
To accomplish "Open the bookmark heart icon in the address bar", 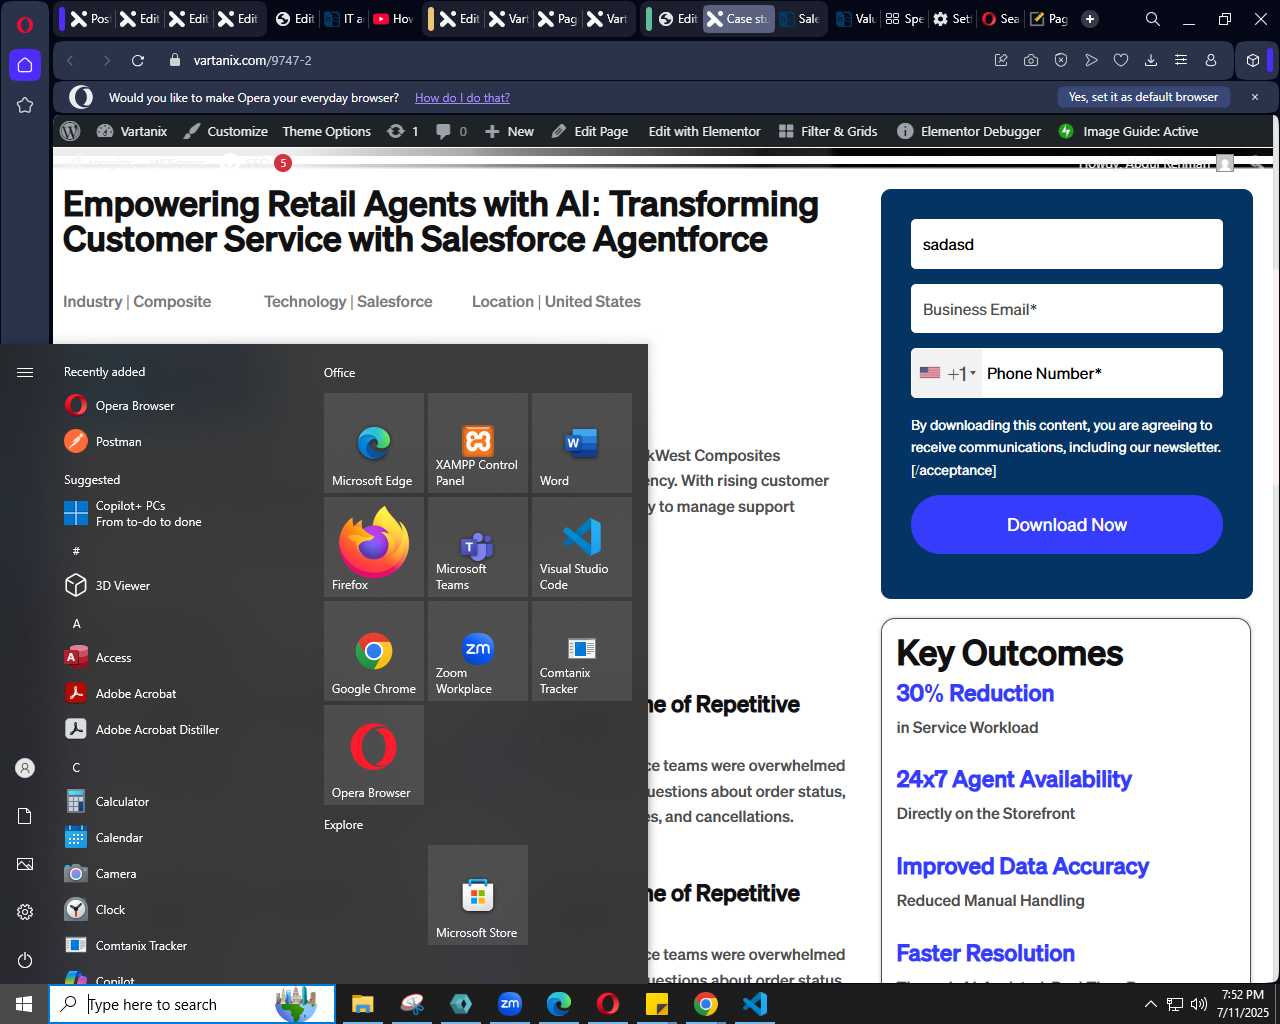I will pyautogui.click(x=1121, y=60).
